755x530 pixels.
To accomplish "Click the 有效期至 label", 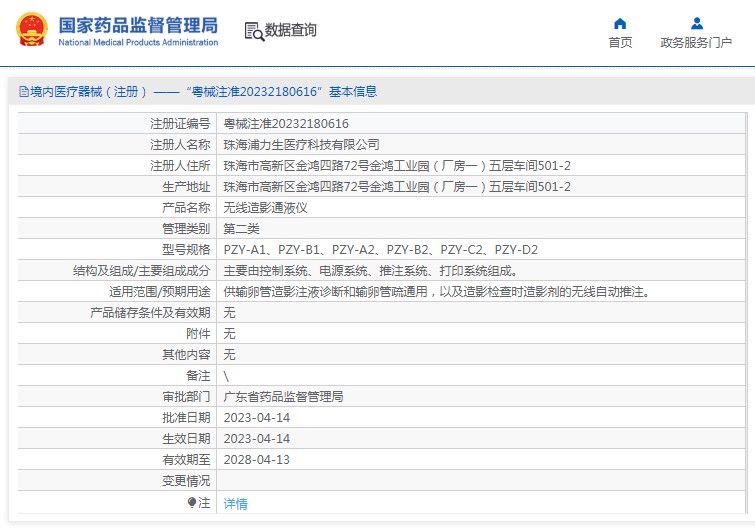I will tap(186, 460).
